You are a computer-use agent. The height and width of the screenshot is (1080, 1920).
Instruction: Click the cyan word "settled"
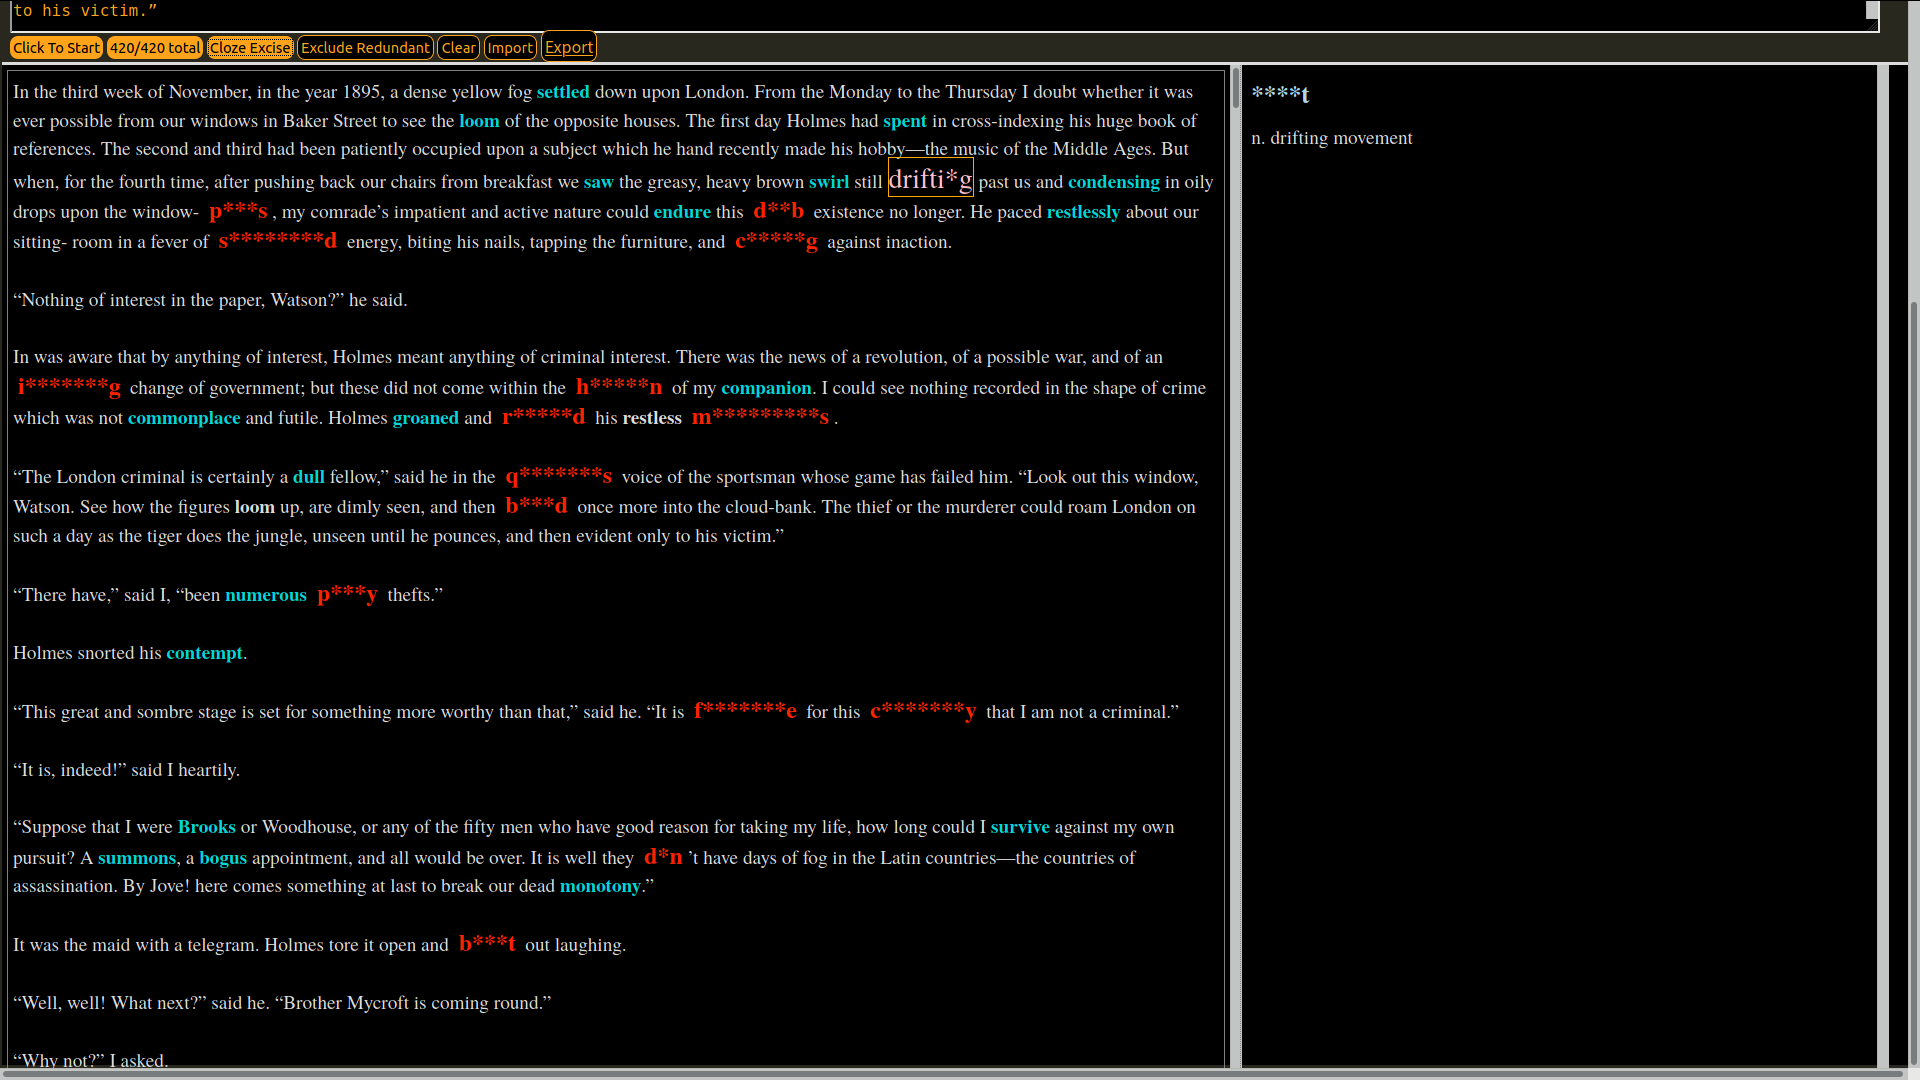(x=563, y=92)
